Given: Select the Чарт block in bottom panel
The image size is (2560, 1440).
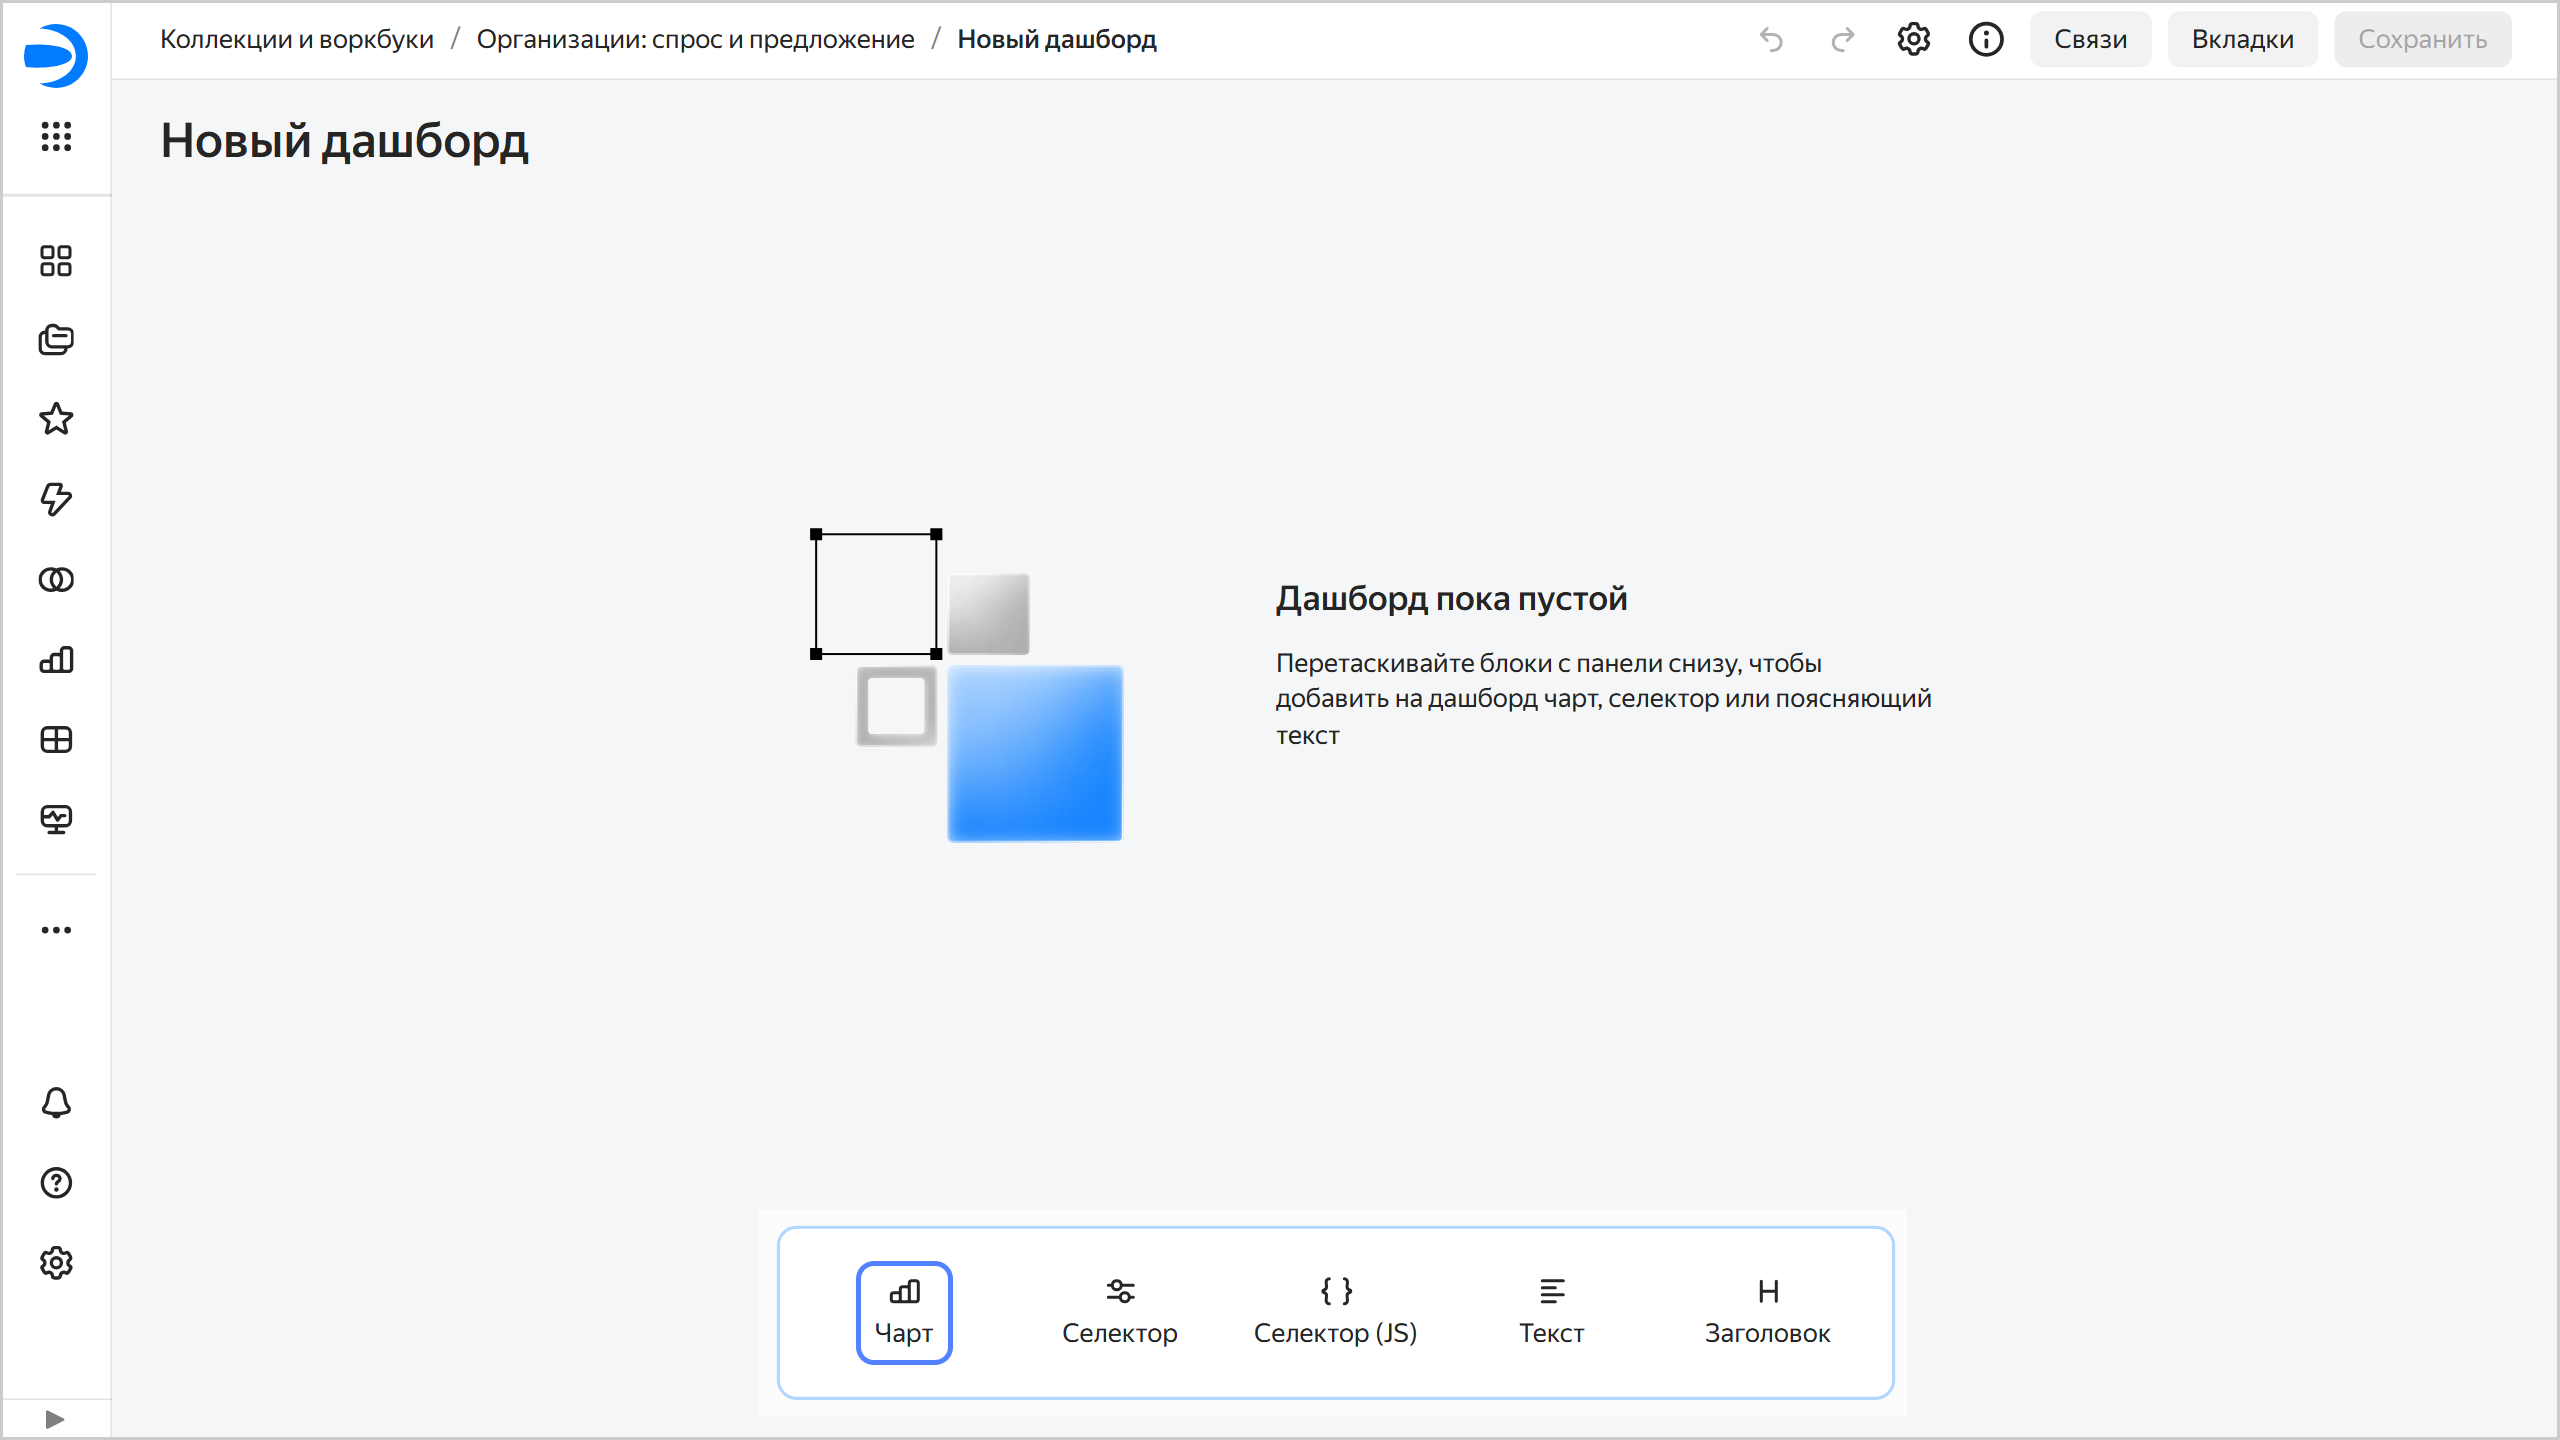Looking at the screenshot, I should [x=904, y=1312].
